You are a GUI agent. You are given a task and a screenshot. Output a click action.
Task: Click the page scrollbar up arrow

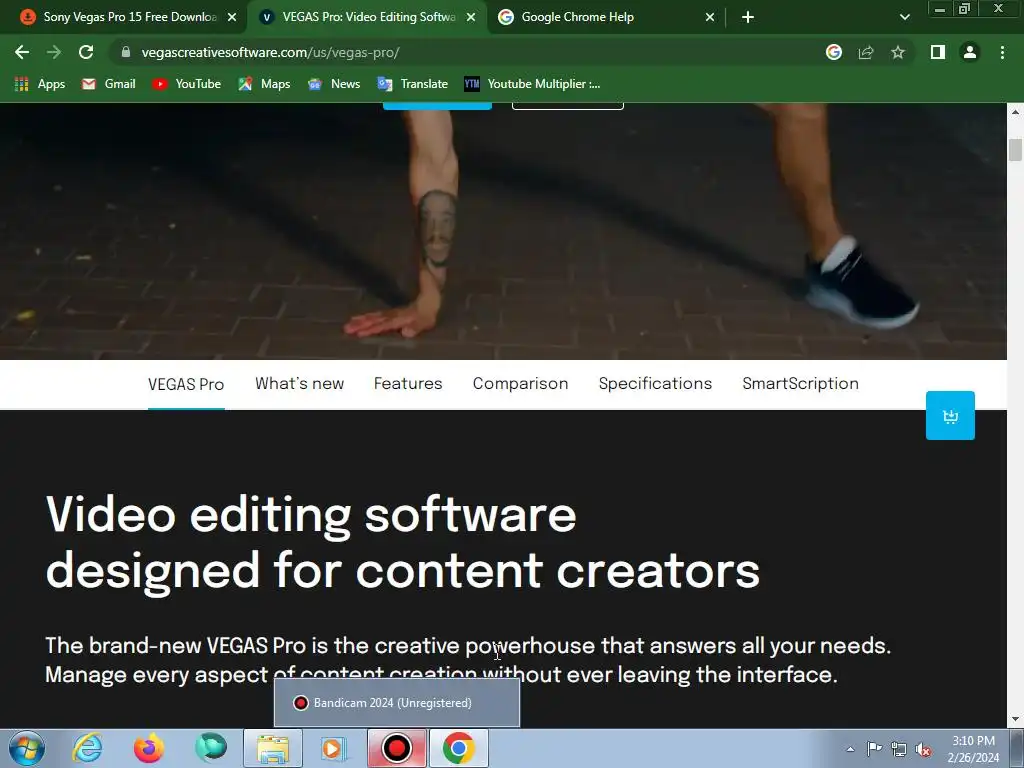tap(1015, 112)
